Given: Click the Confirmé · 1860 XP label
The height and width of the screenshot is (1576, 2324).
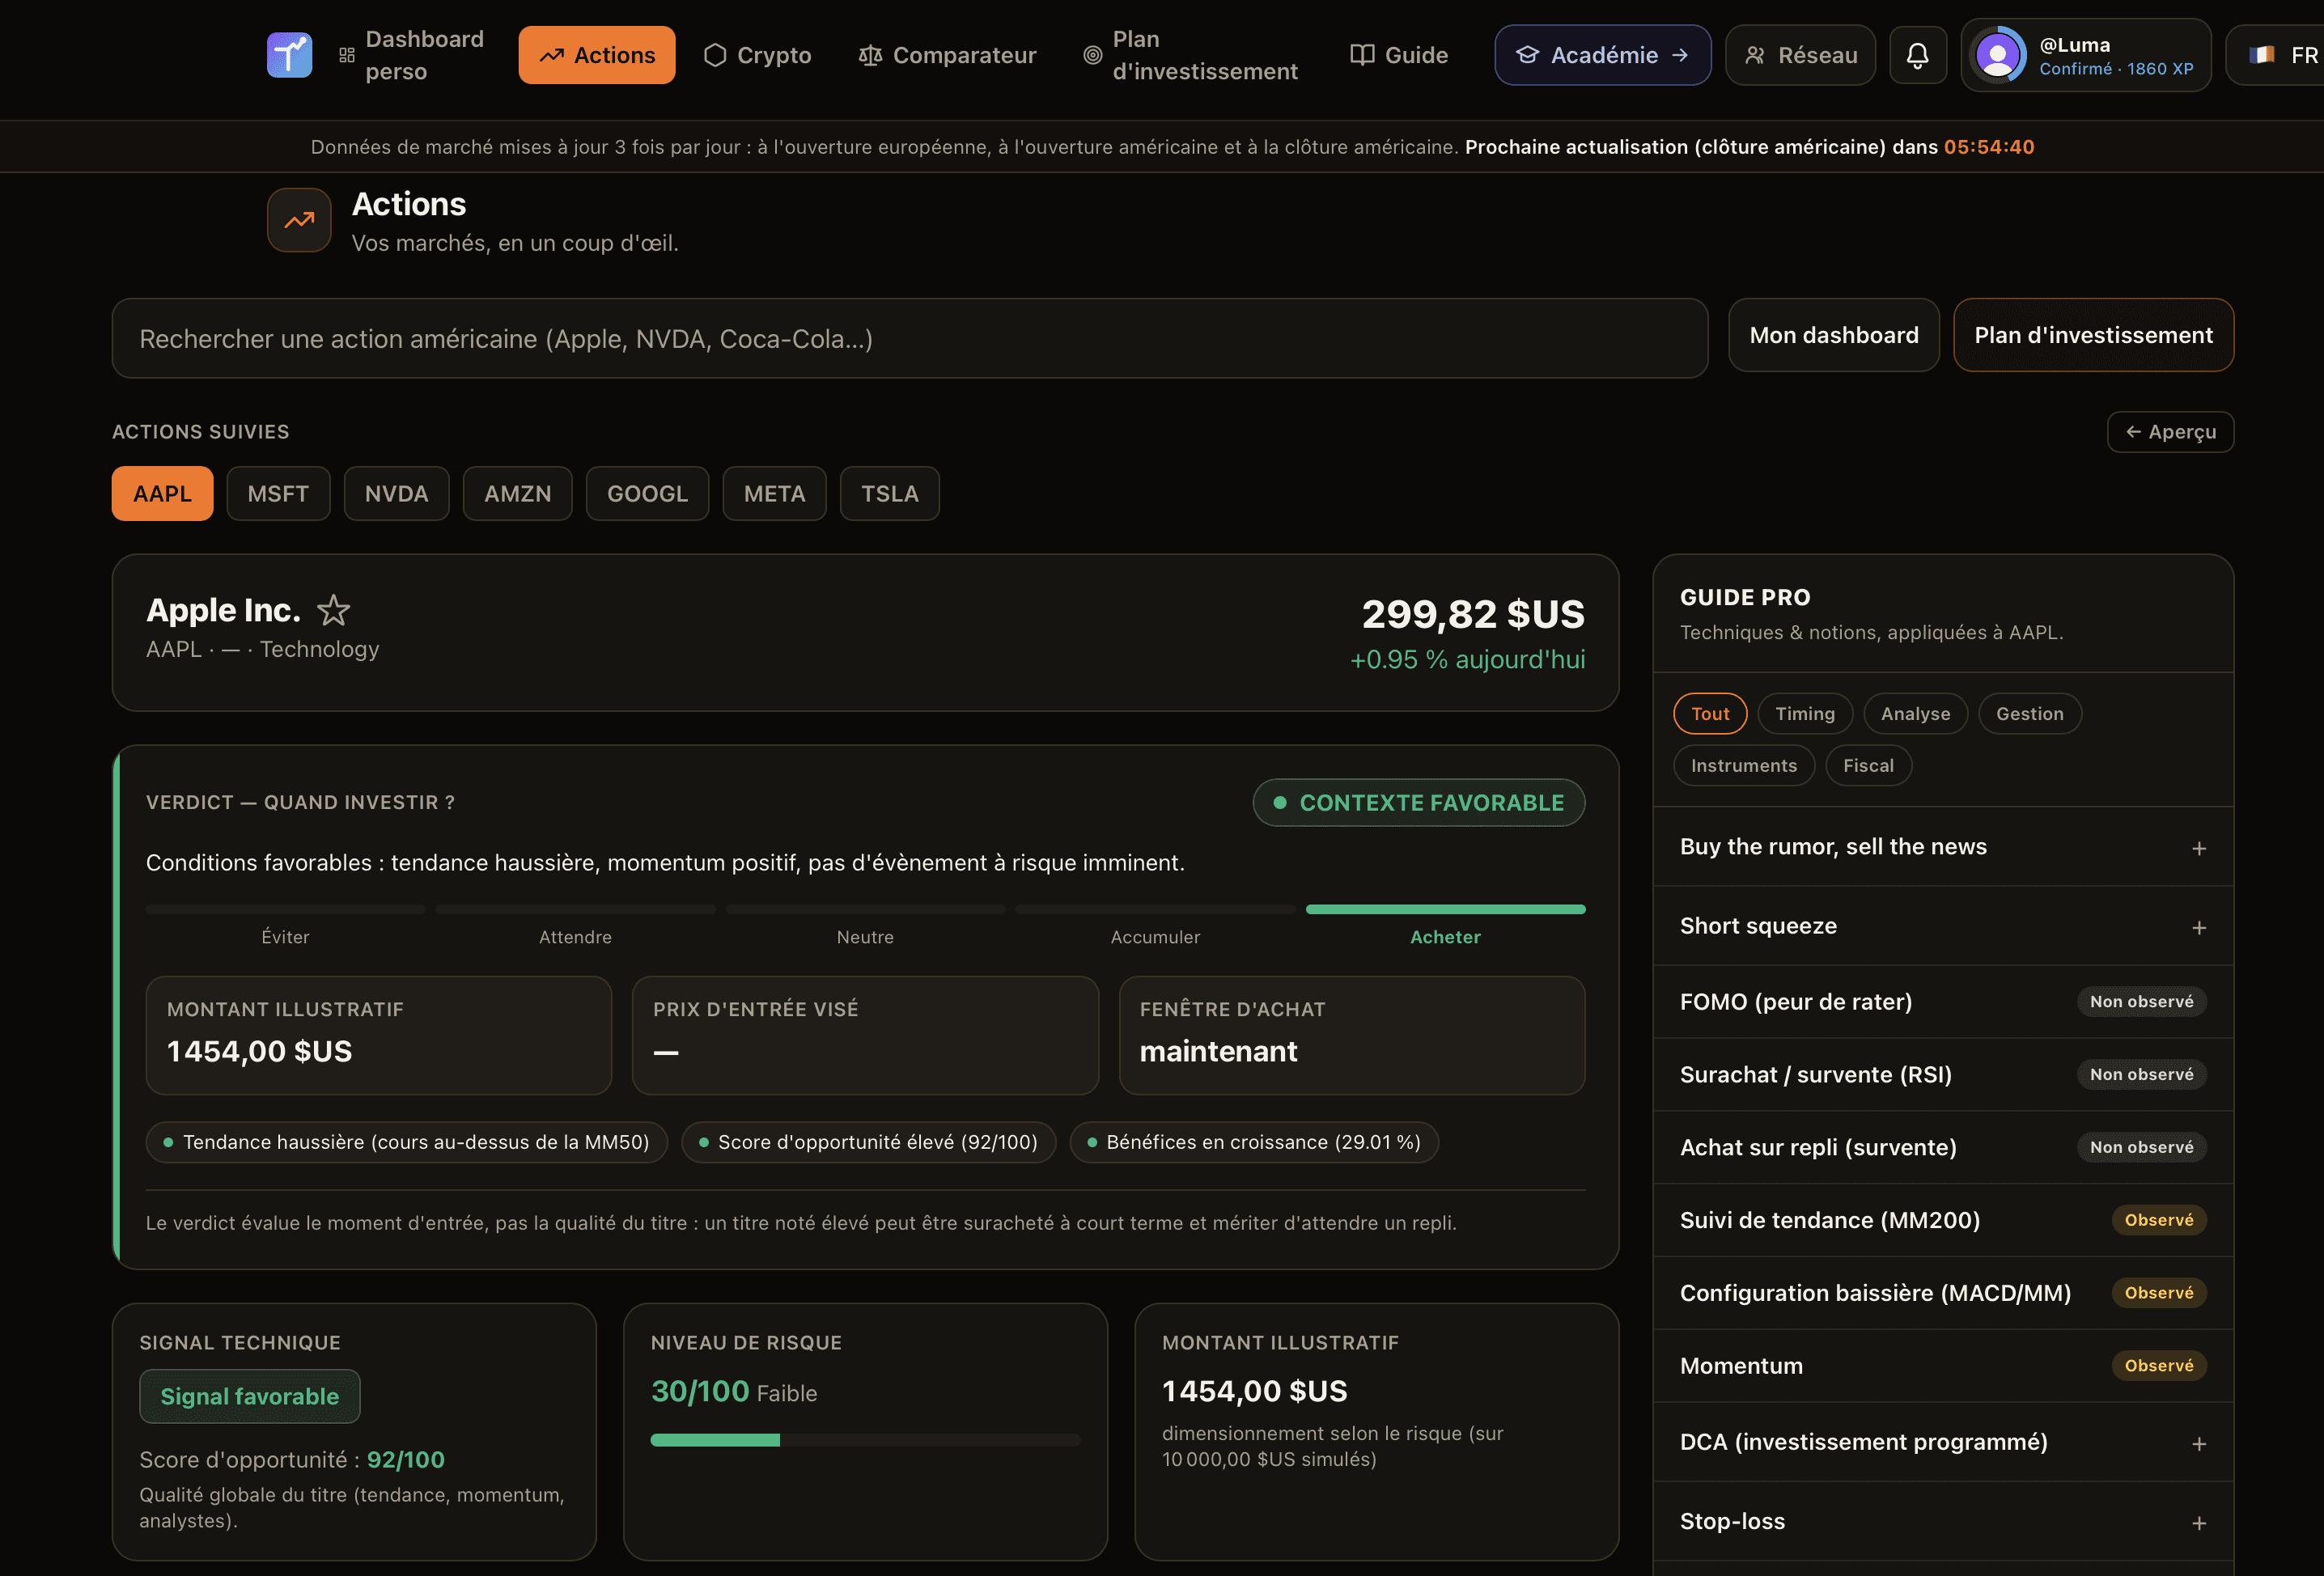Looking at the screenshot, I should [x=2116, y=68].
